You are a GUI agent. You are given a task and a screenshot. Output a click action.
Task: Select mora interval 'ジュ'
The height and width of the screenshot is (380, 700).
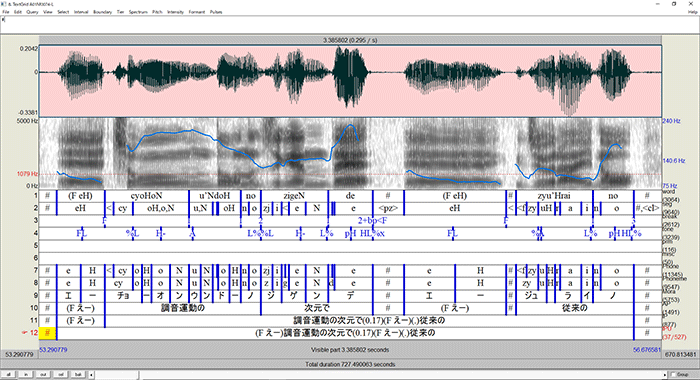tap(531, 296)
